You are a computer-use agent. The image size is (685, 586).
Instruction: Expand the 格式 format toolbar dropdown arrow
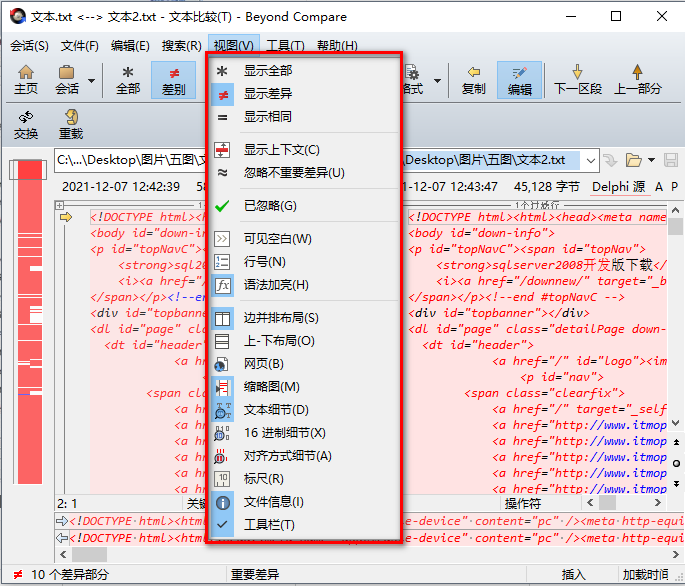tap(437, 81)
